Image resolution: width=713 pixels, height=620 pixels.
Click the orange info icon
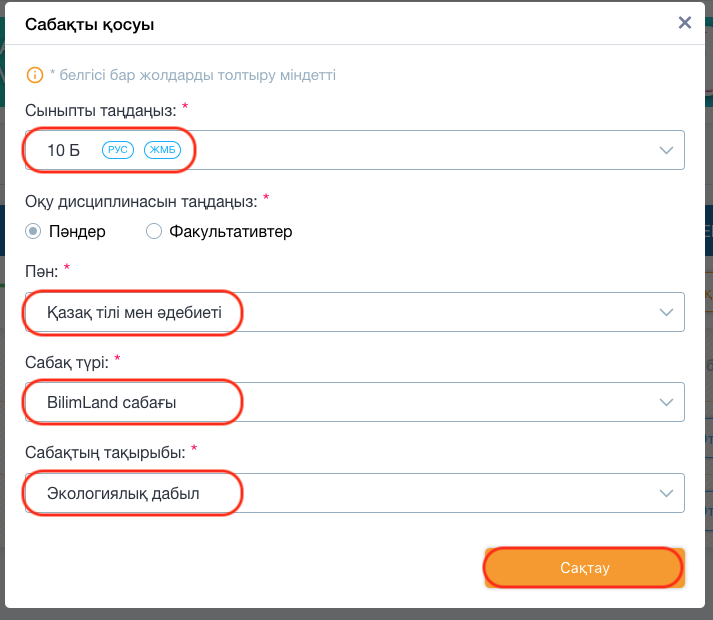(35, 75)
